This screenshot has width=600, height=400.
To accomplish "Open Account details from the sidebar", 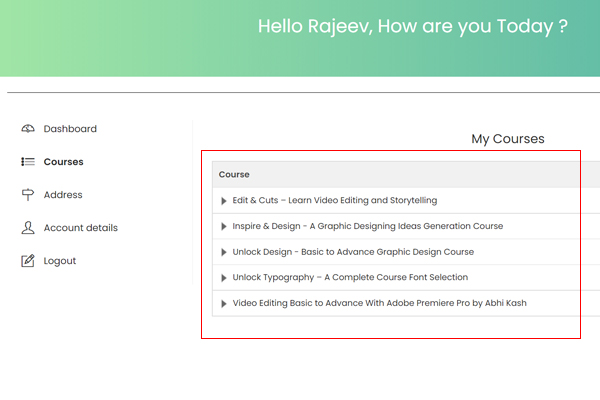I will point(80,228).
